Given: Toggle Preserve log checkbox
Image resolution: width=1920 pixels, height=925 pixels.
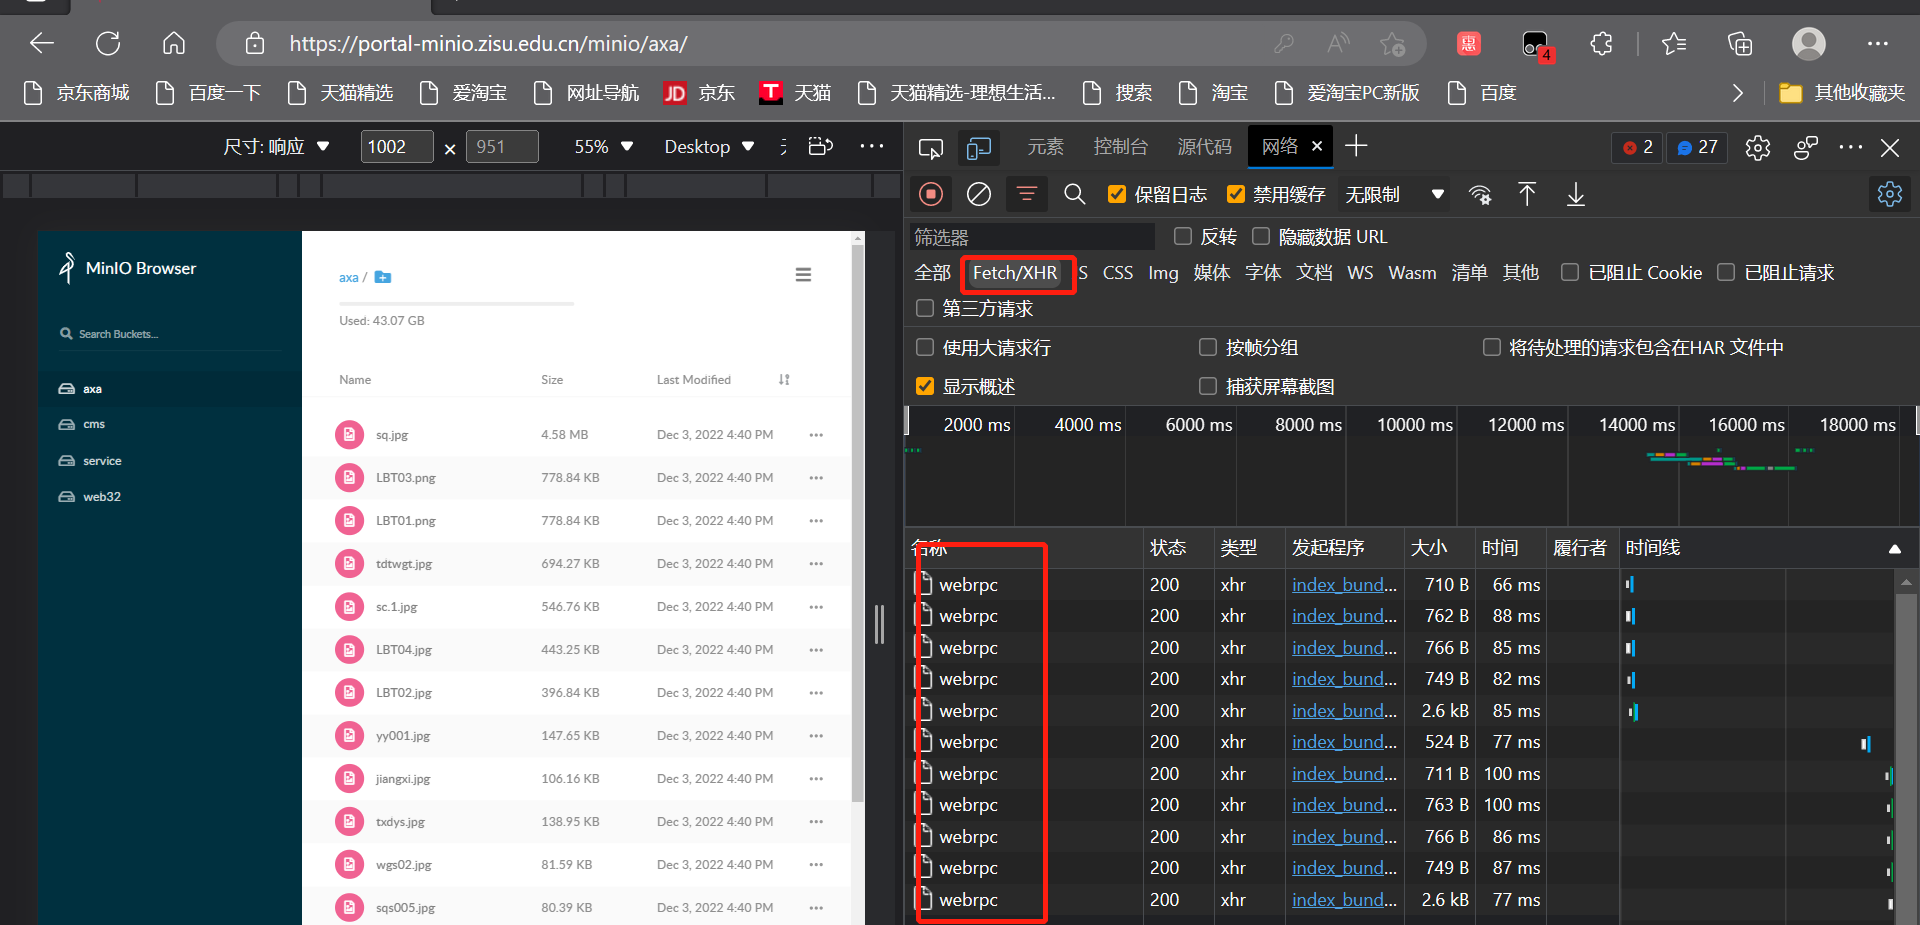Looking at the screenshot, I should (1117, 194).
